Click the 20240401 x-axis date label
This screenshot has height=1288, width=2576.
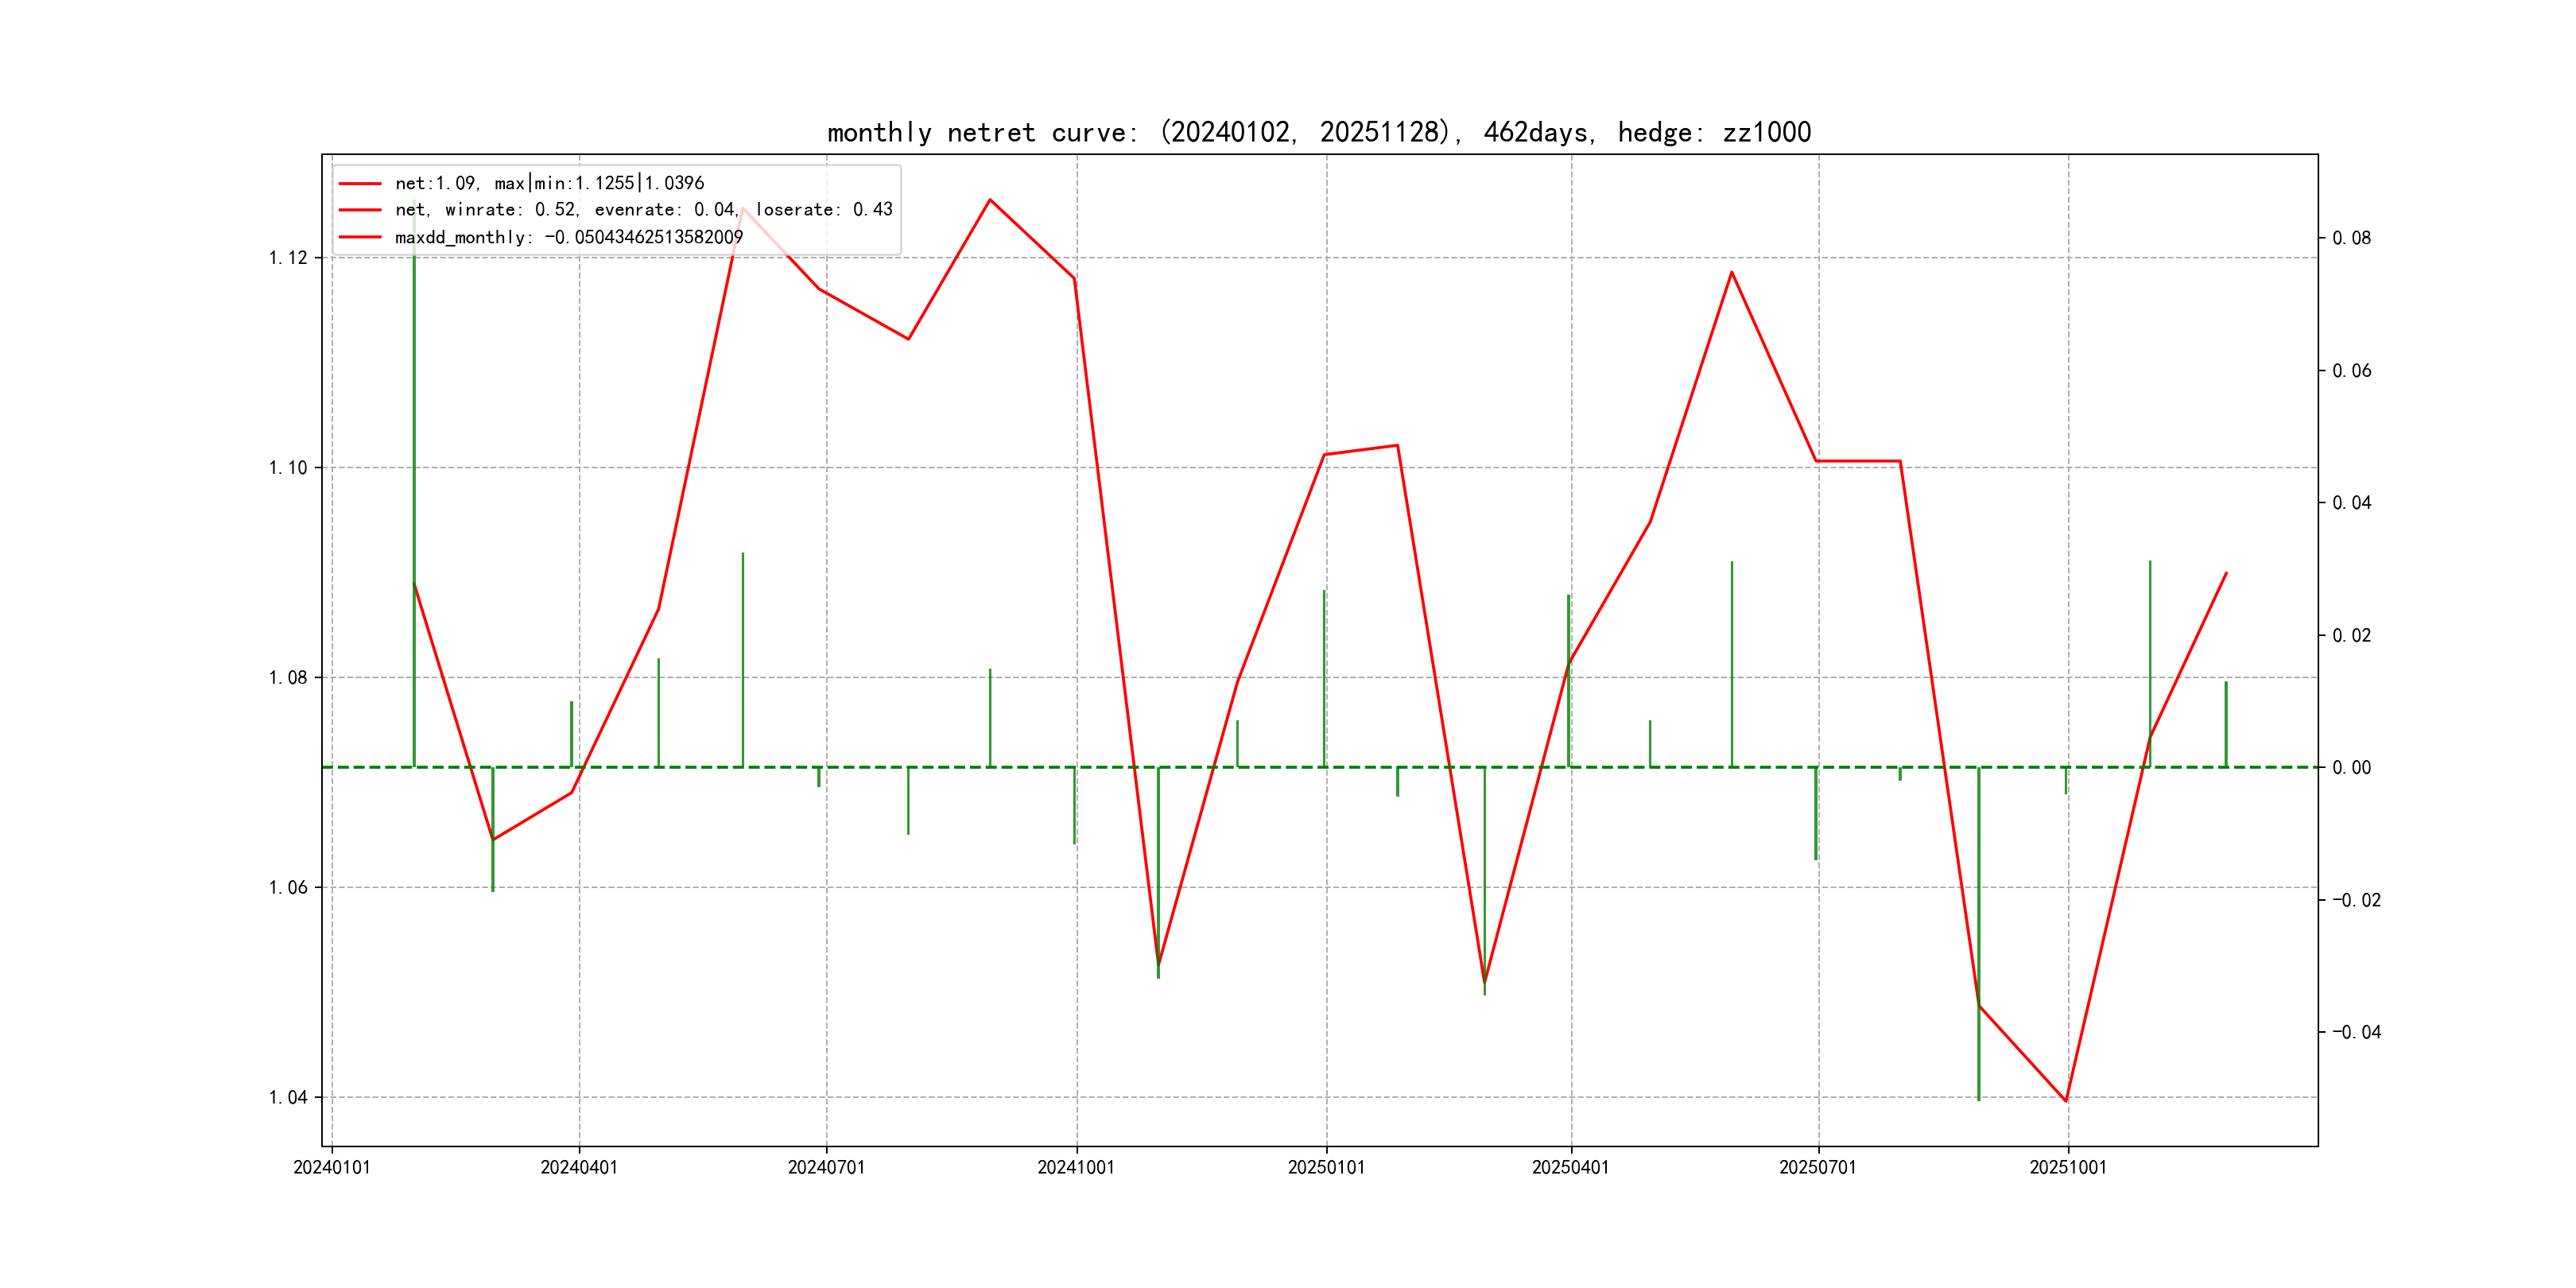pyautogui.click(x=579, y=1167)
